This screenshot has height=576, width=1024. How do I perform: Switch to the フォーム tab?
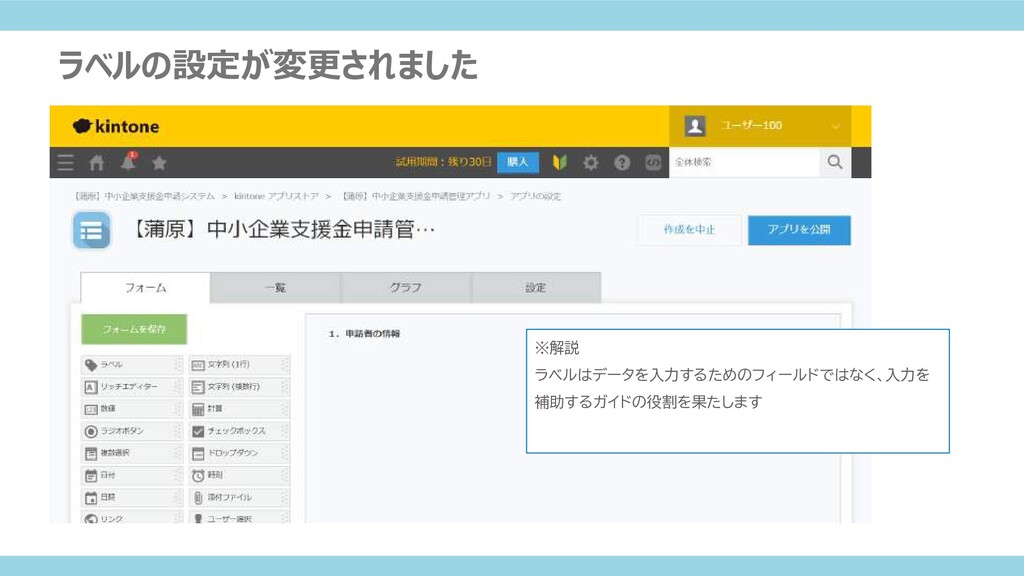146,287
